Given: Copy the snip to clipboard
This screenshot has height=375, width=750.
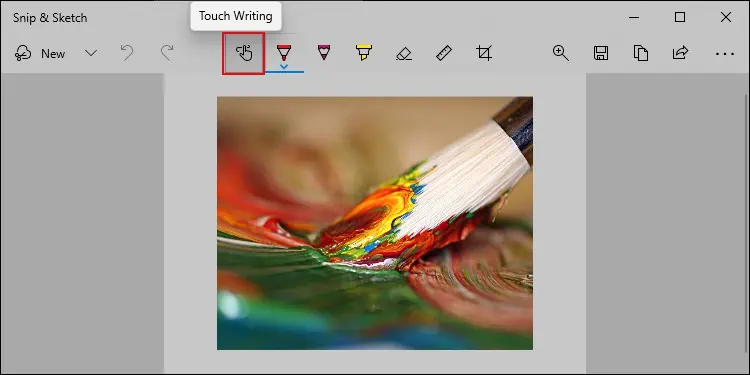Looking at the screenshot, I should click(x=640, y=53).
